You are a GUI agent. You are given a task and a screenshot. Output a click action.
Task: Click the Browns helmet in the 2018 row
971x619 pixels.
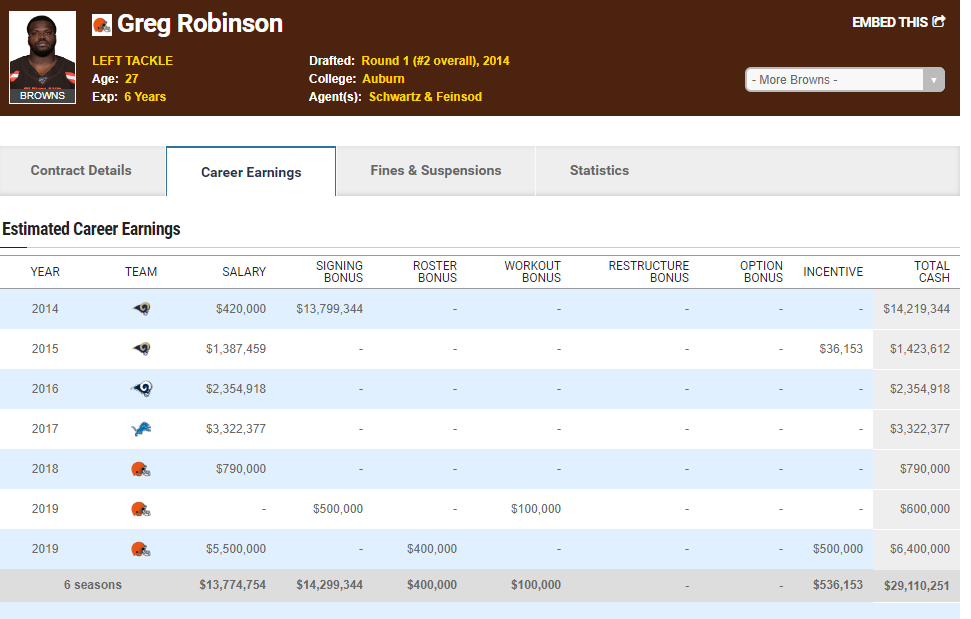(141, 469)
